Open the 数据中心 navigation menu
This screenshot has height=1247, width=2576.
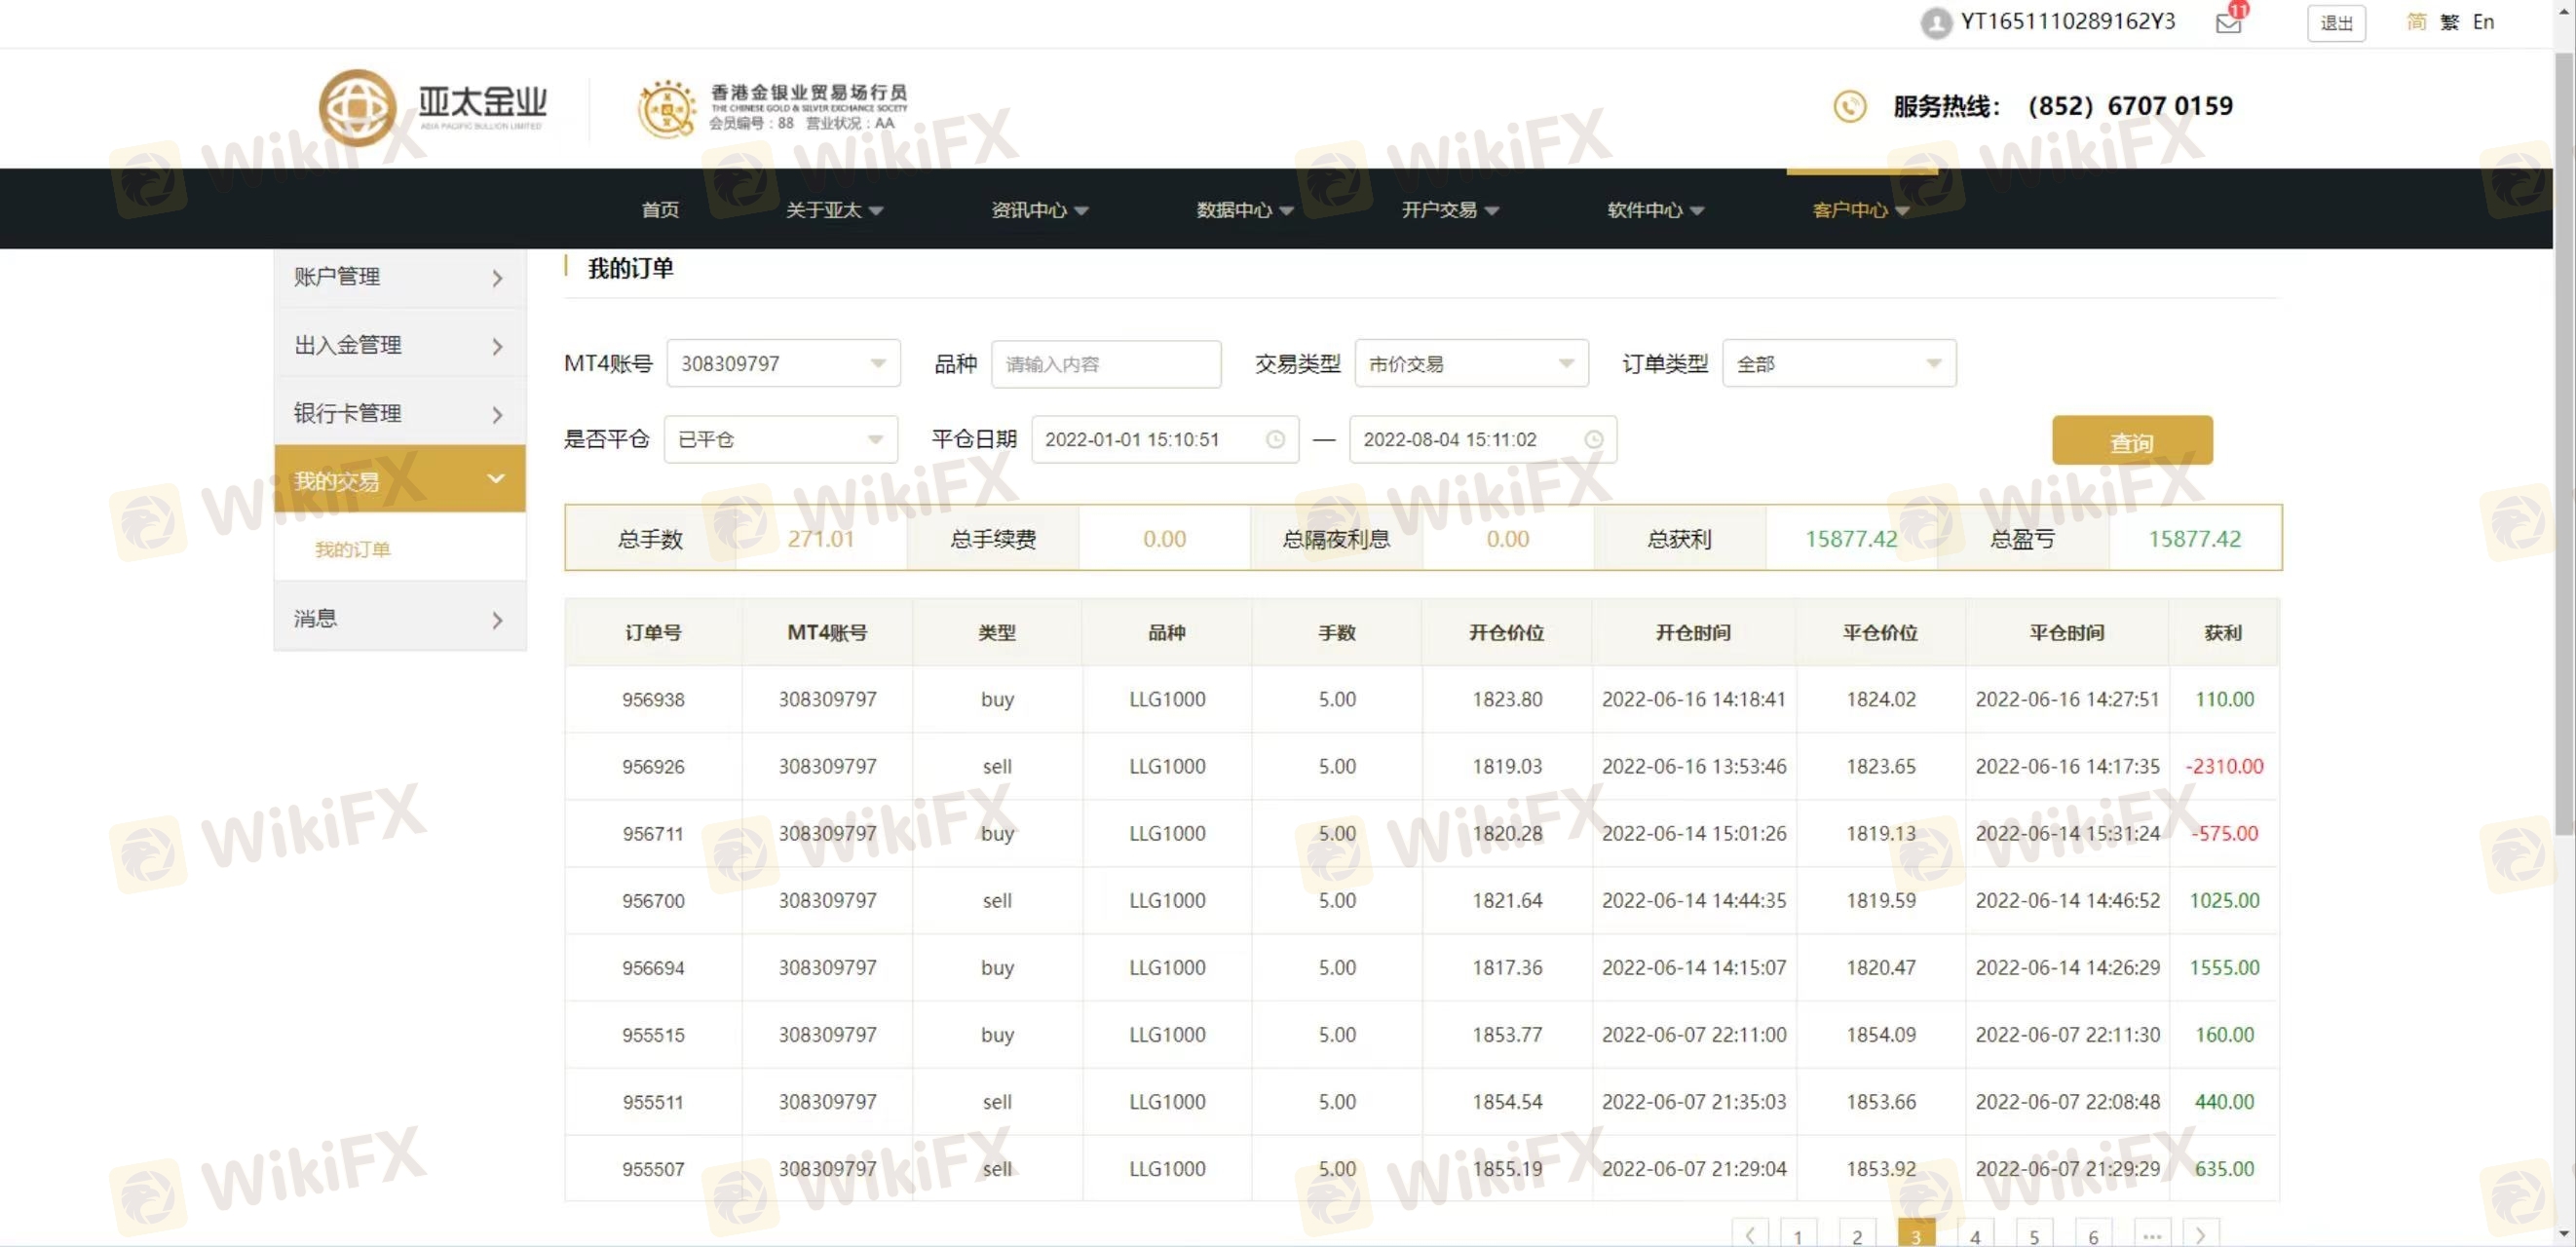1244,210
